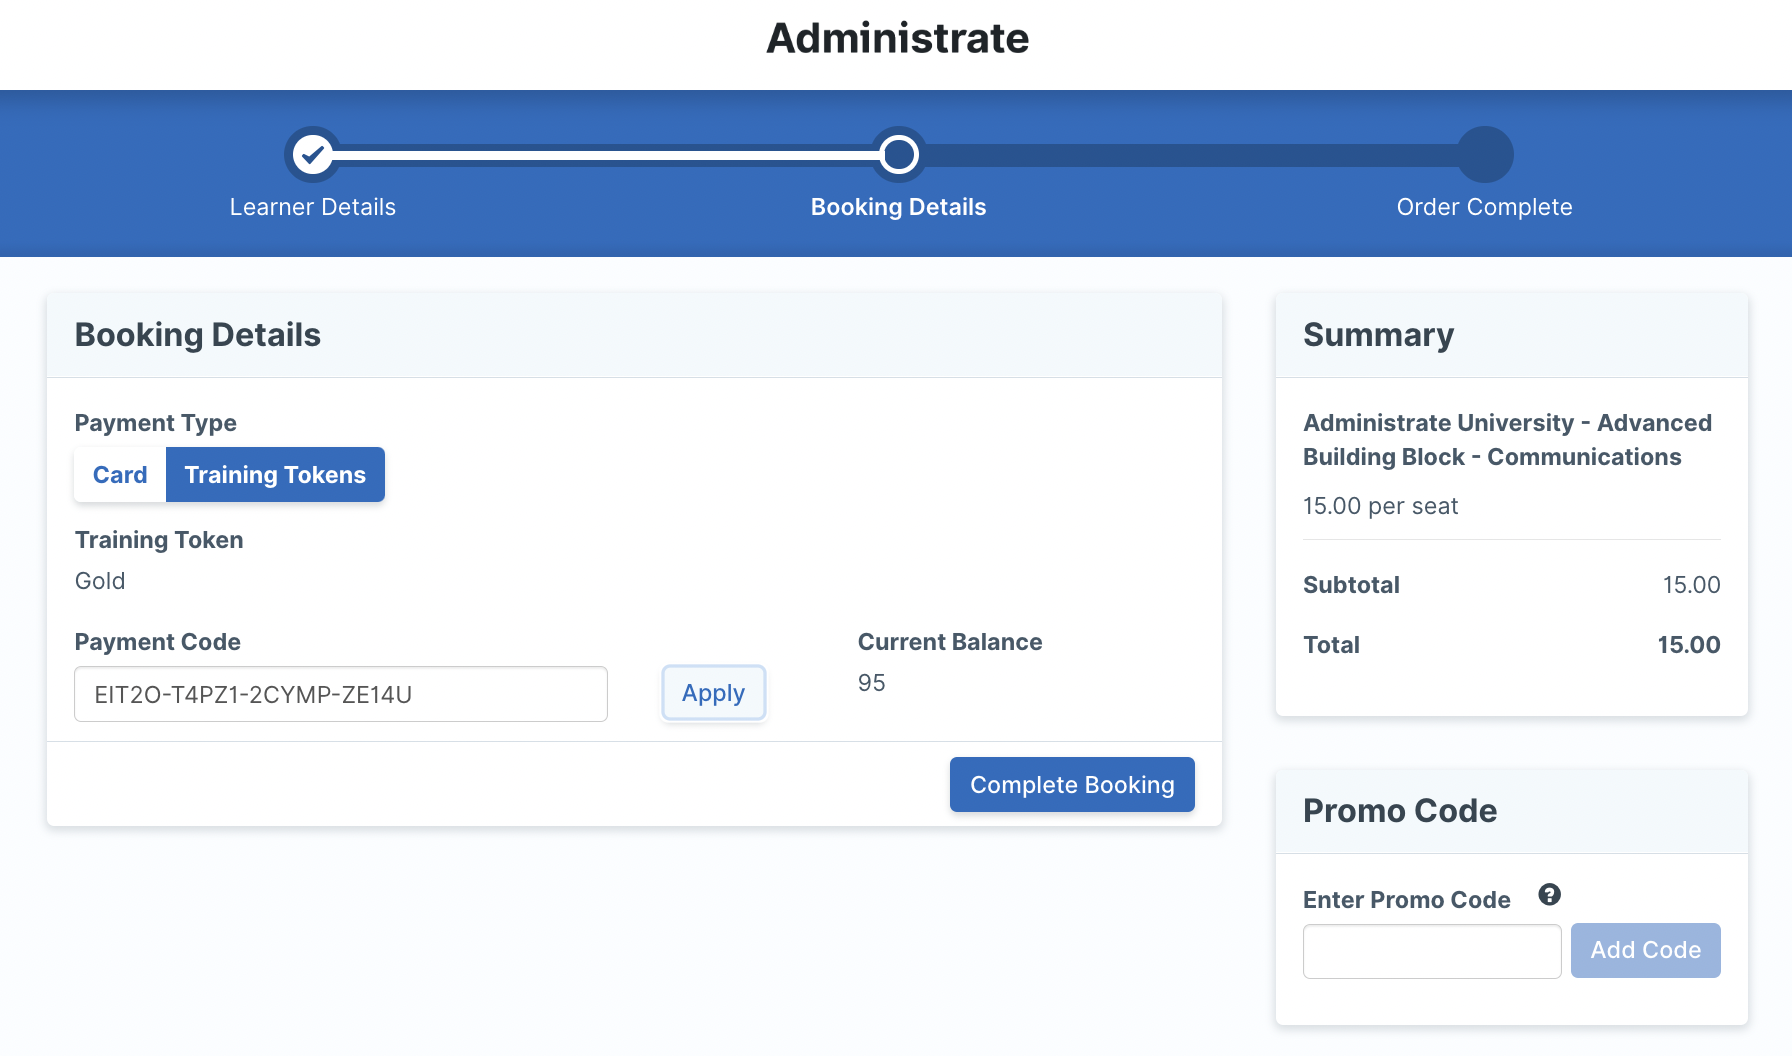Select Training Tokens payment type
1792x1056 pixels.
point(275,475)
